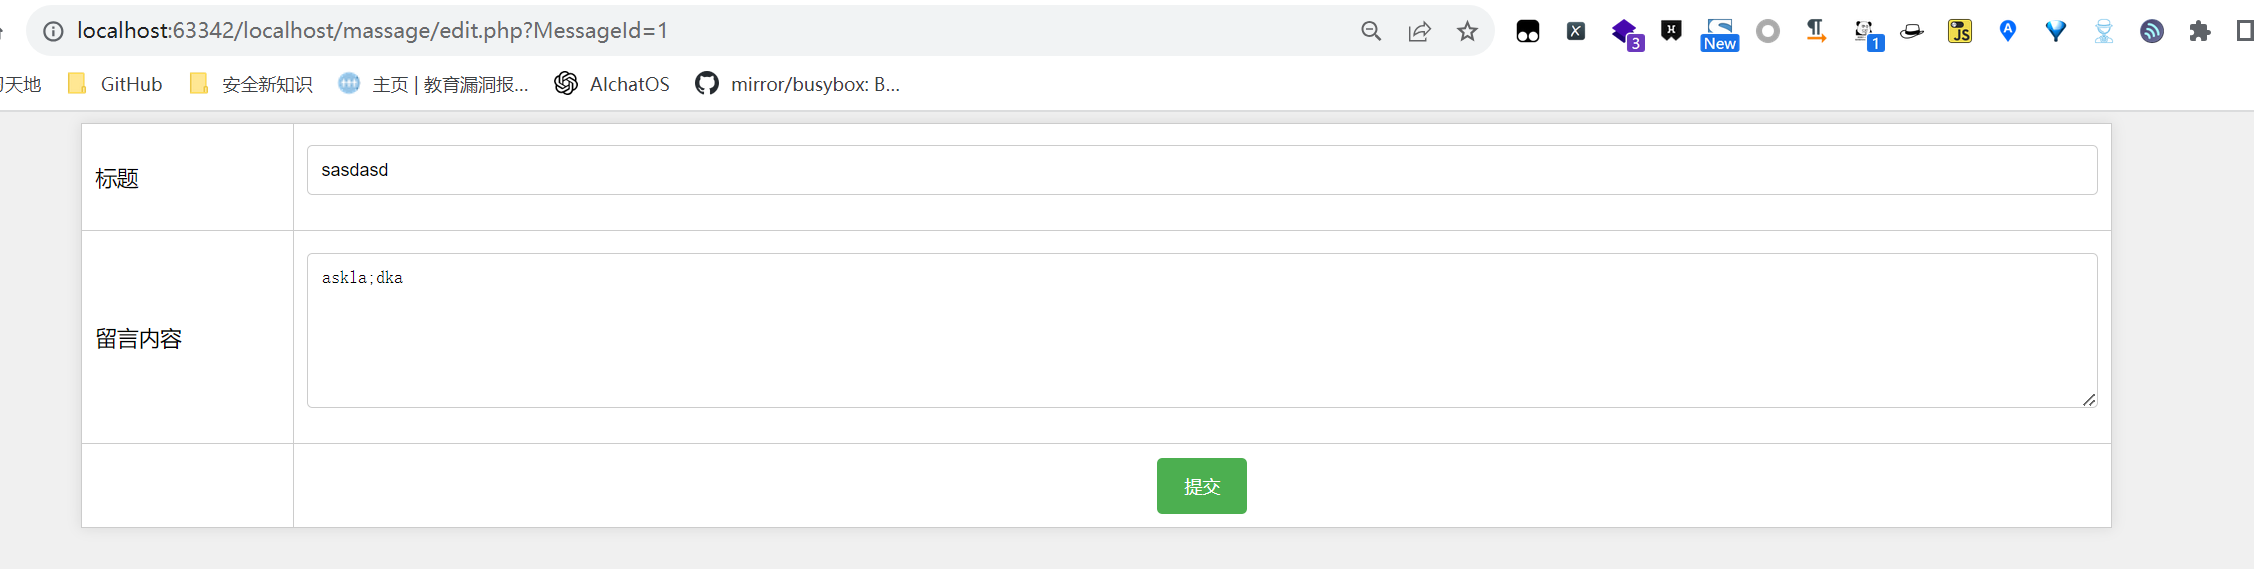Click the site information icon

pyautogui.click(x=53, y=31)
